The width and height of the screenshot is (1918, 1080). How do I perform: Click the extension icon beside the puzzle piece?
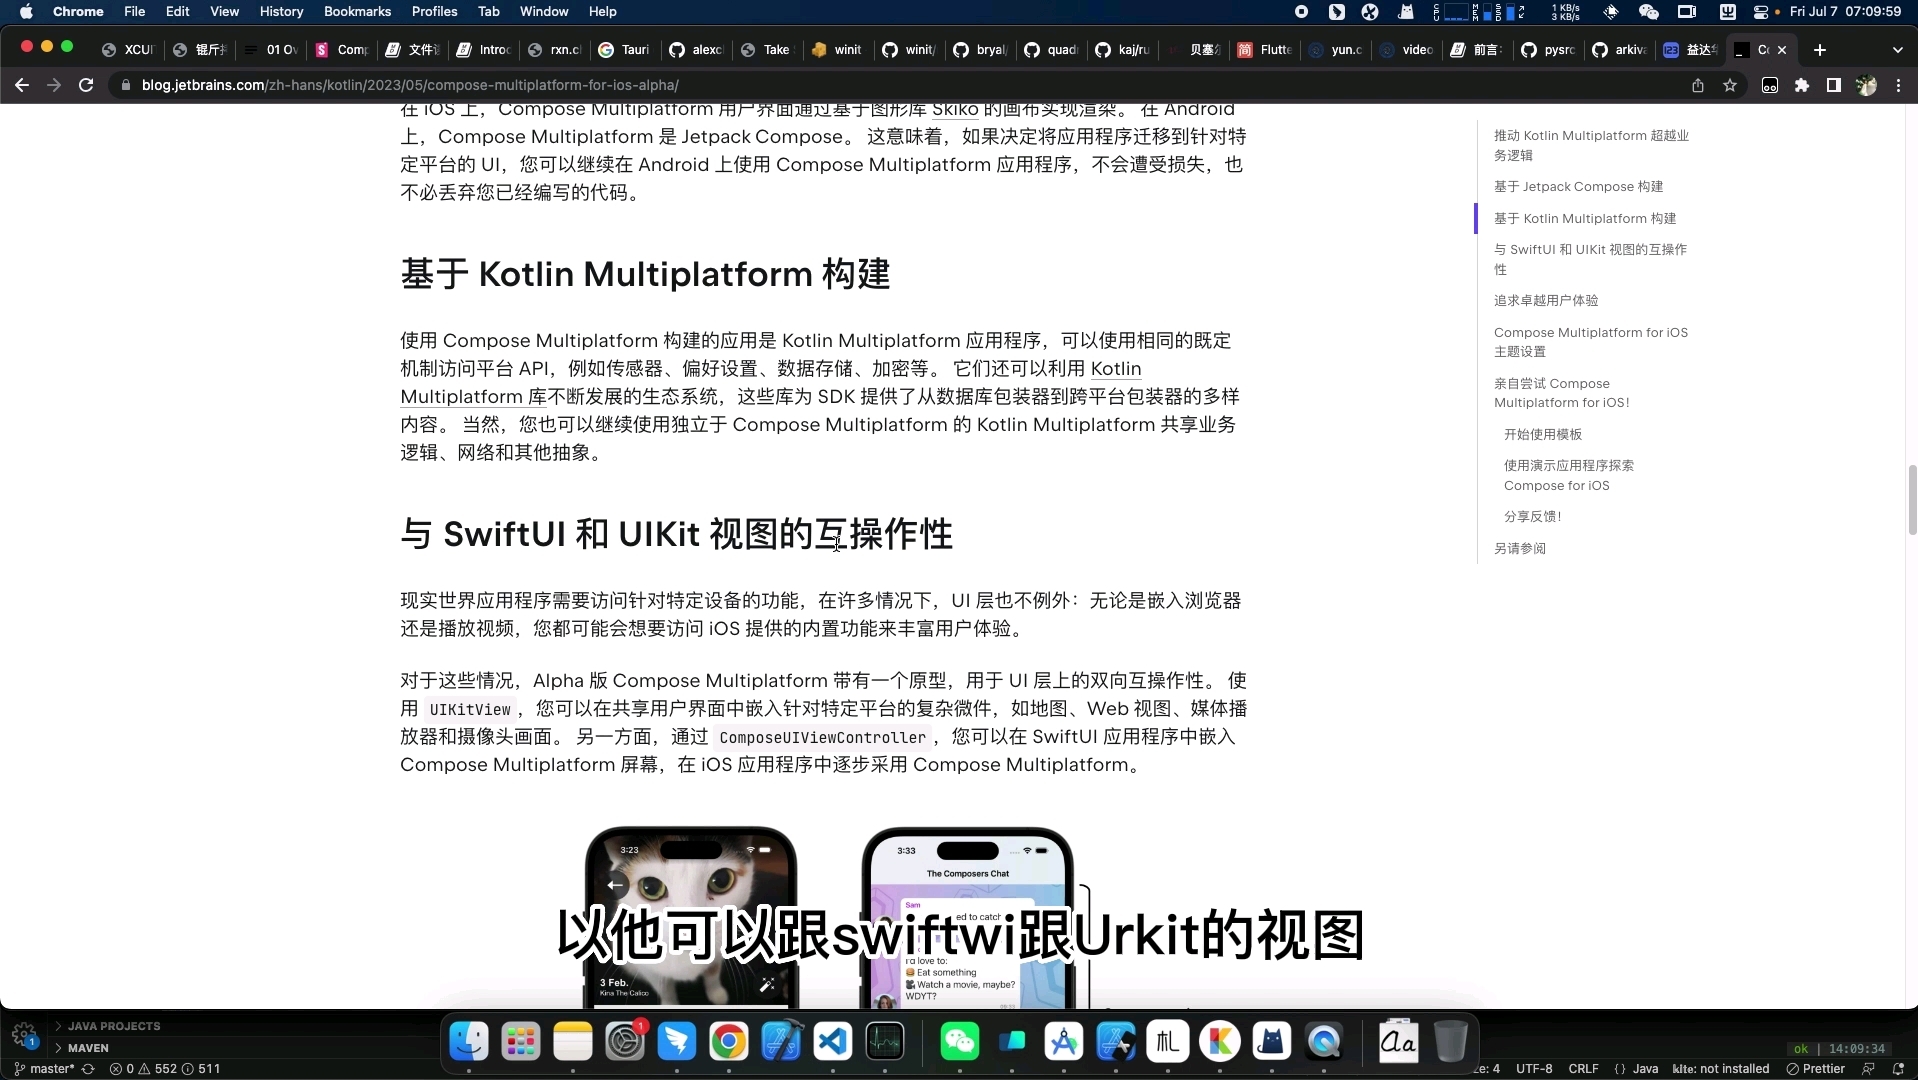click(1770, 85)
